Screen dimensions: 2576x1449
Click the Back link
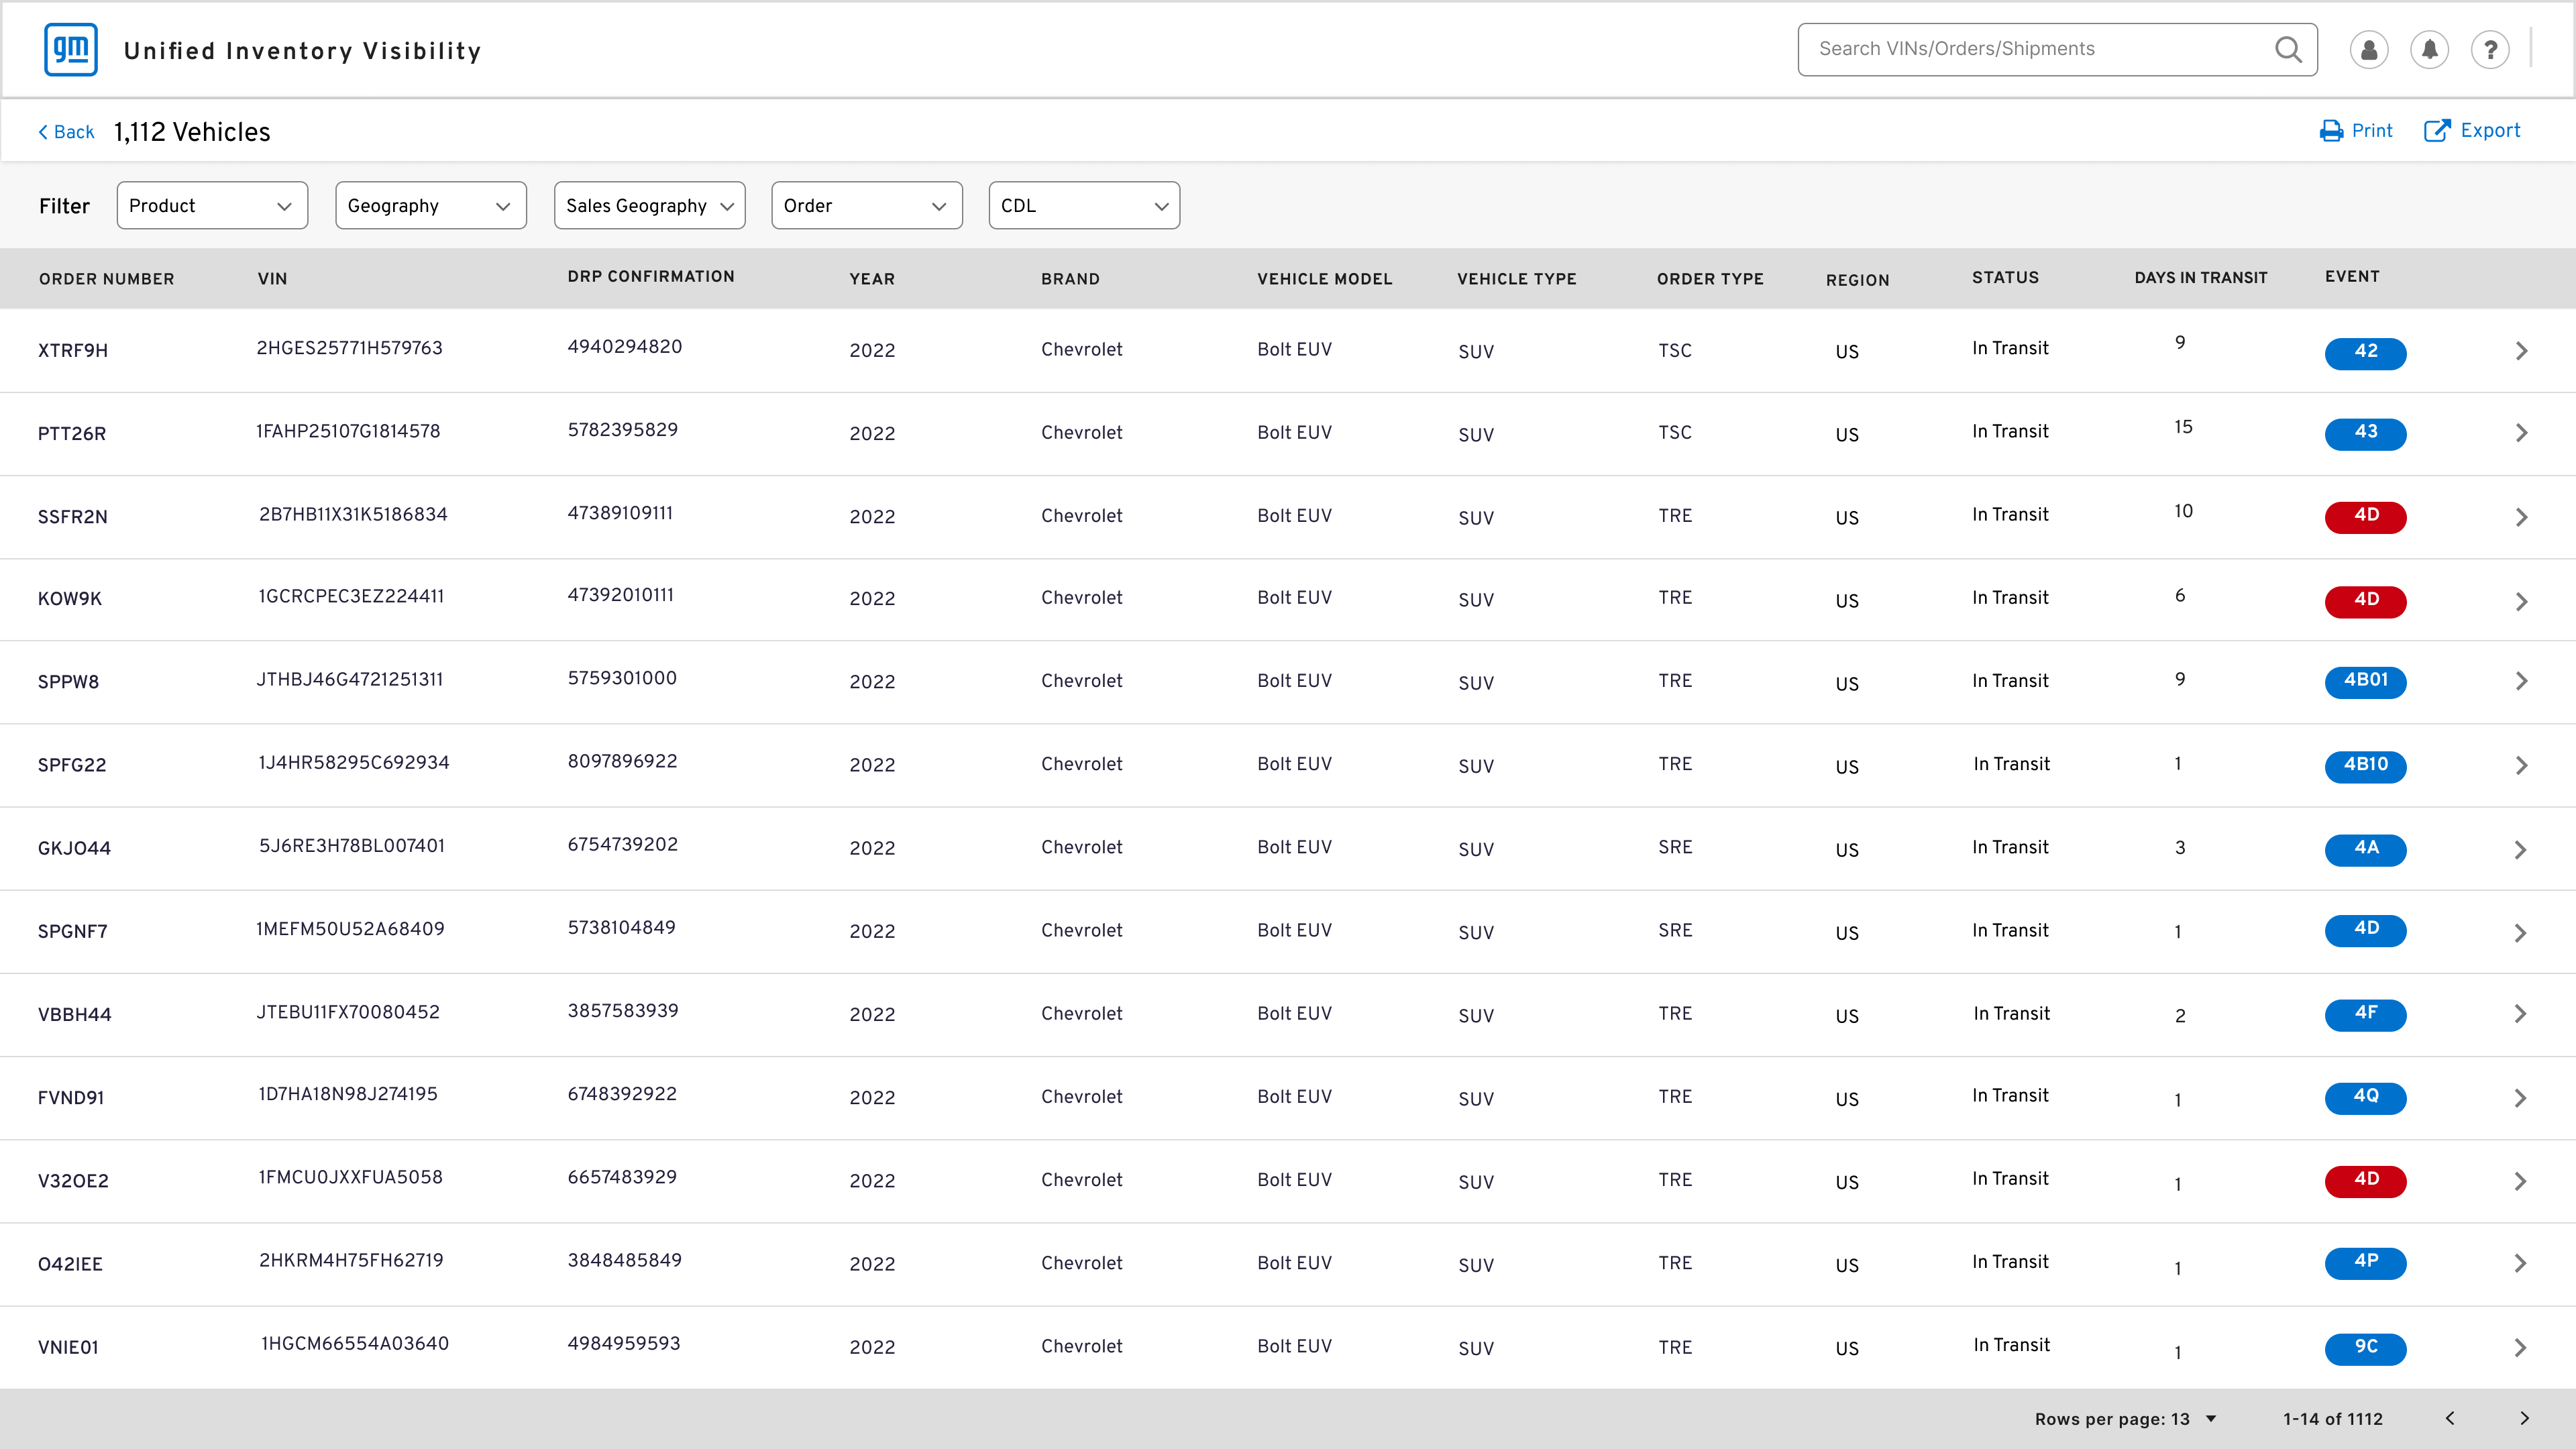(x=66, y=132)
